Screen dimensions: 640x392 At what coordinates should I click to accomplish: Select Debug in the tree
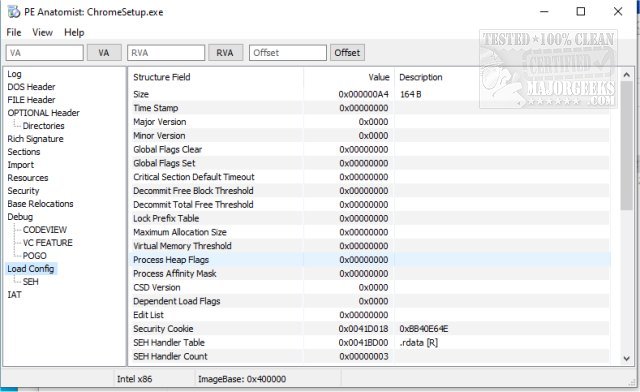(20, 217)
